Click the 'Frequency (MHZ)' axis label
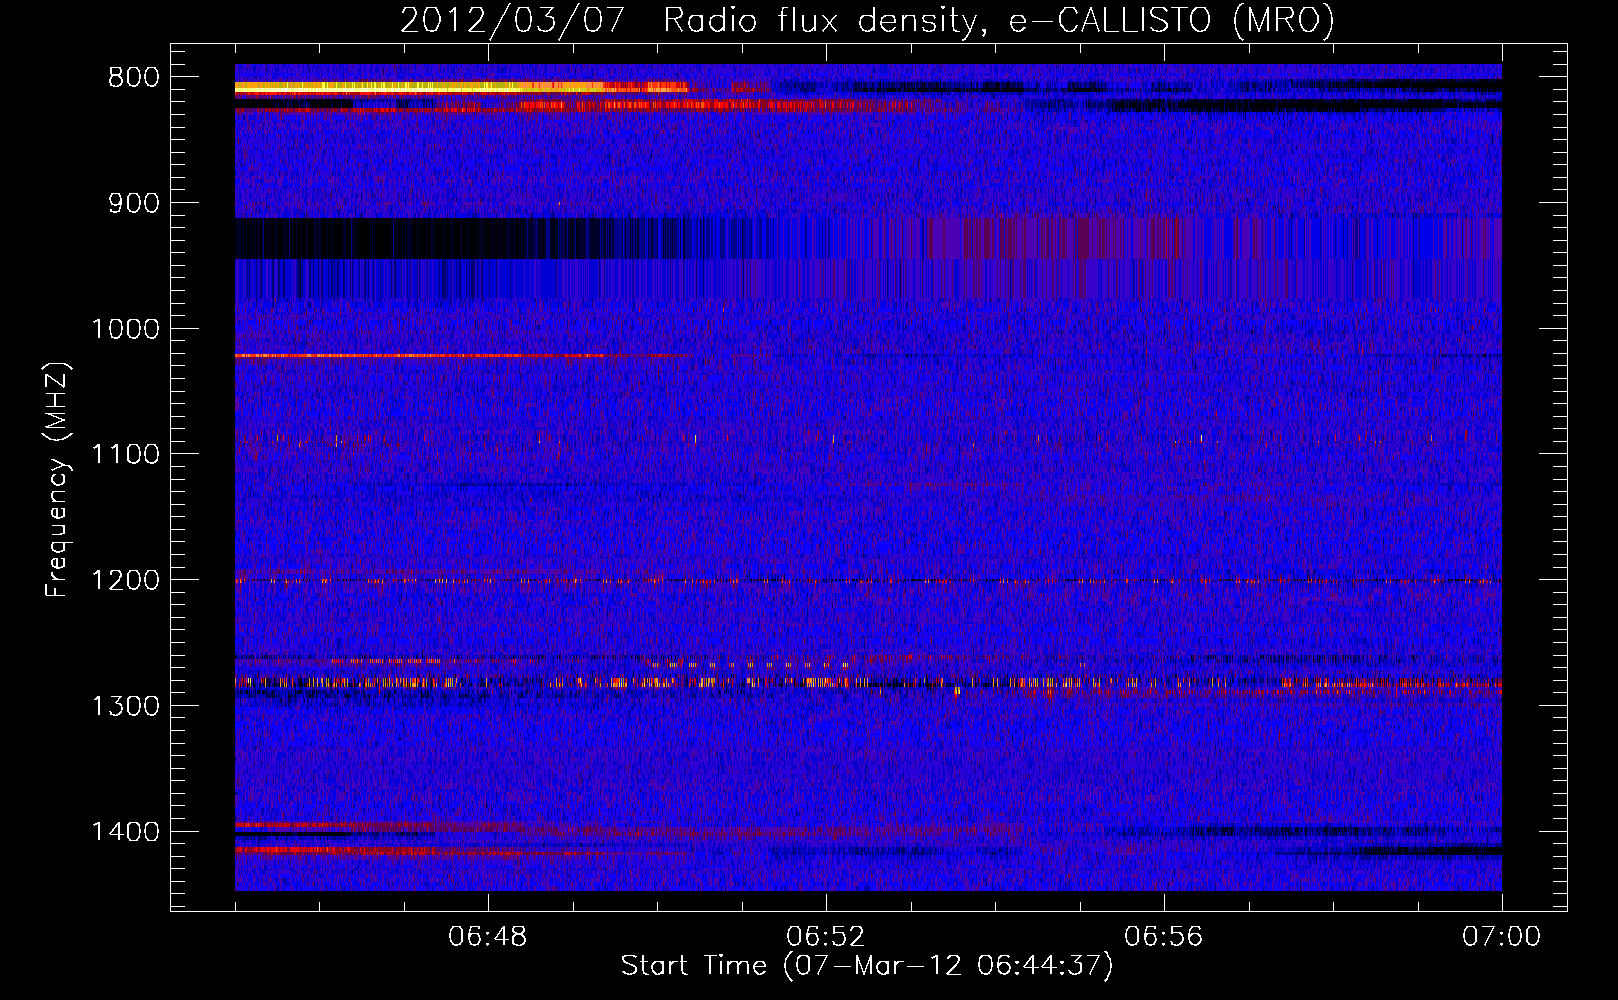 point(57,480)
